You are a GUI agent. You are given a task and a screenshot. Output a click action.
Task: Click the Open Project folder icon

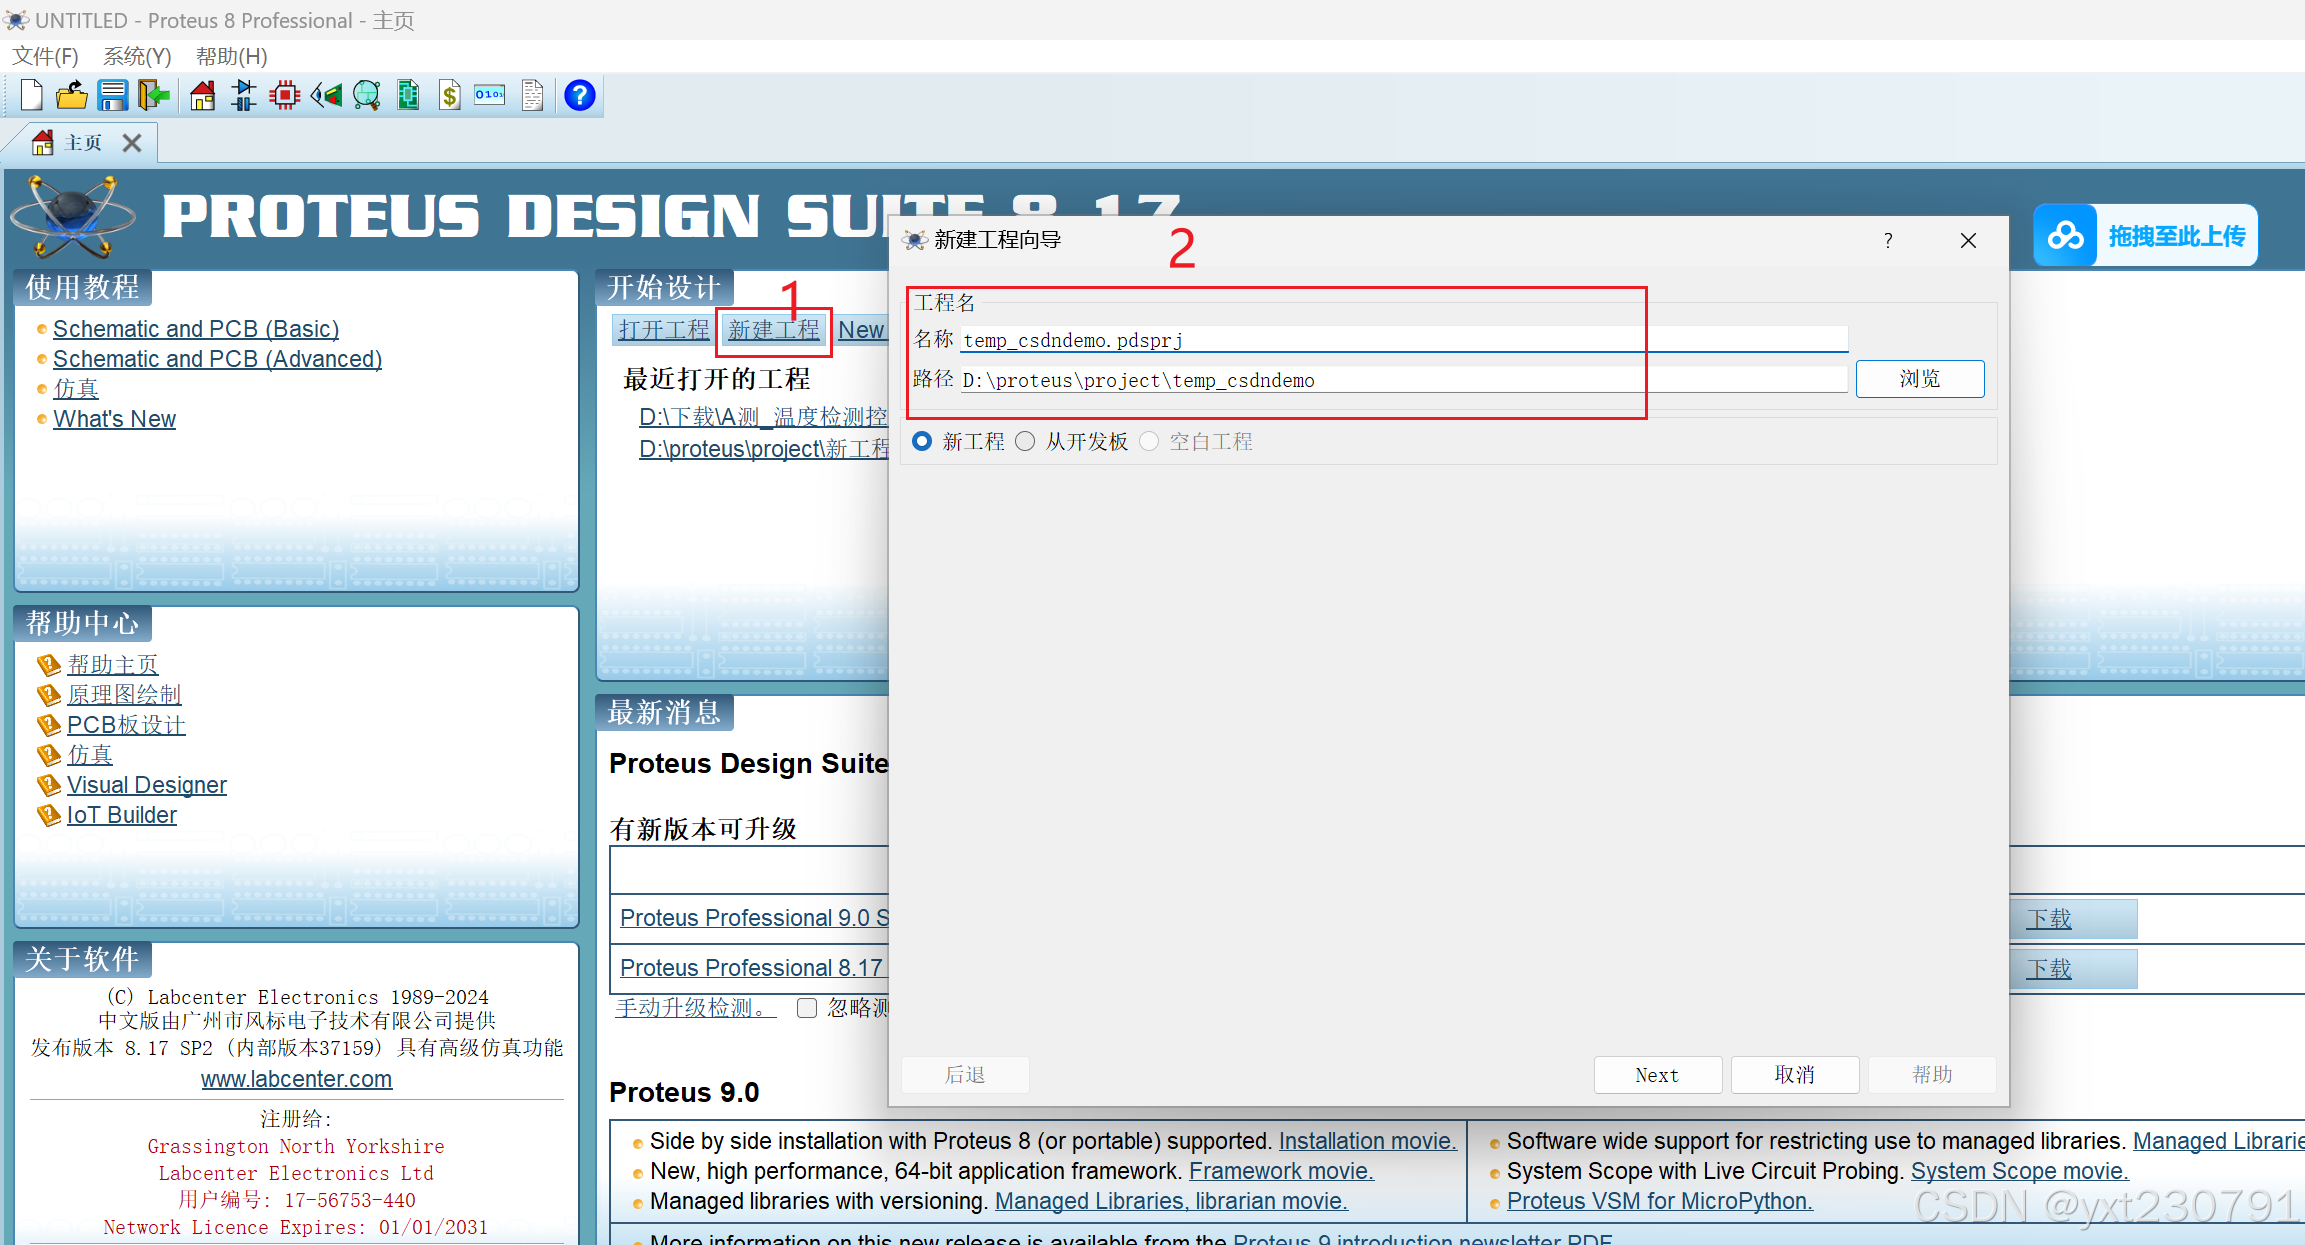coord(71,96)
